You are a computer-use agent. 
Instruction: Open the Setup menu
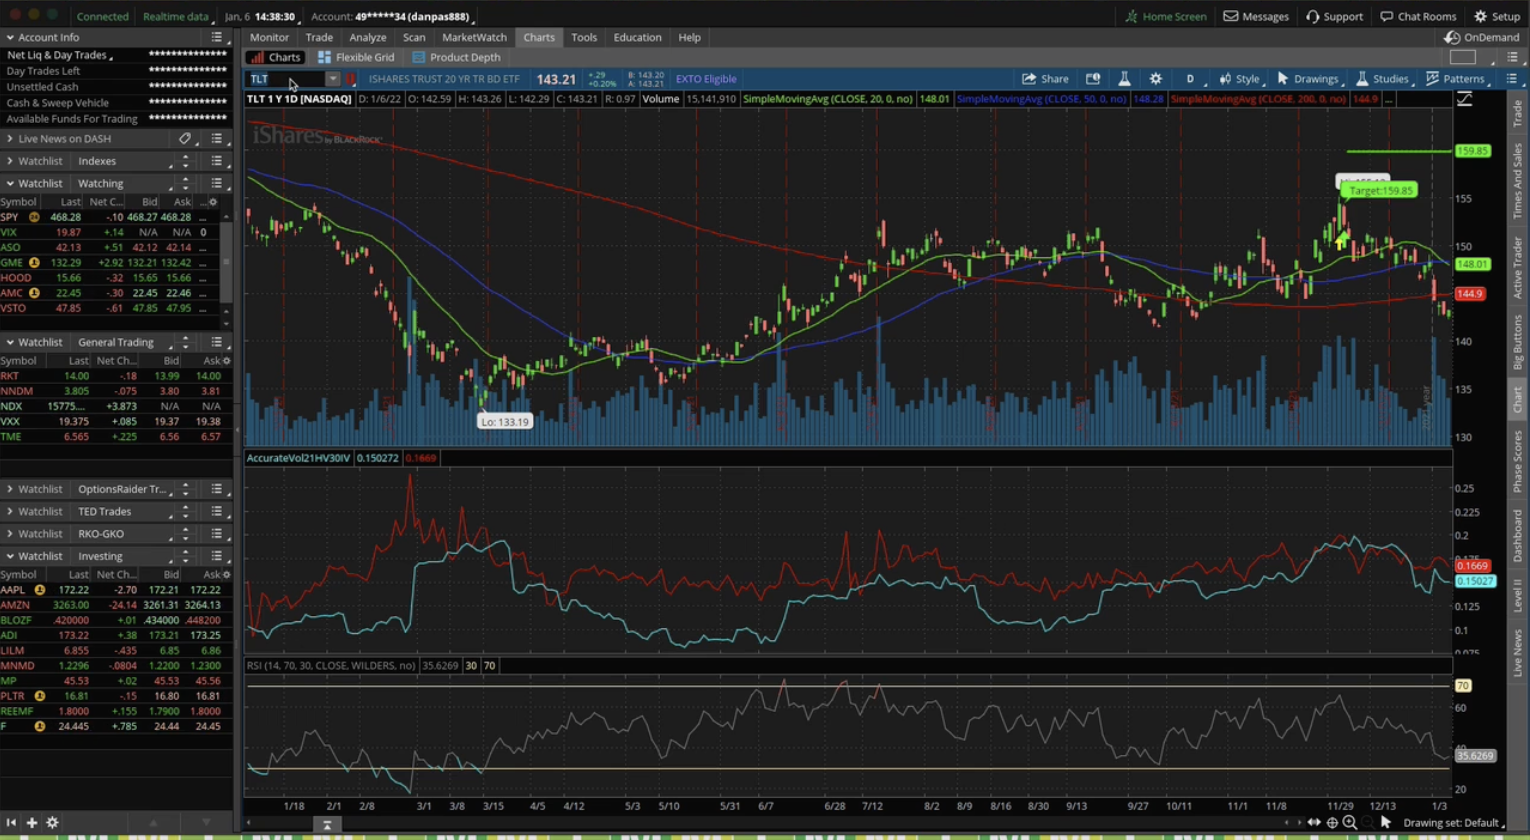(x=1497, y=16)
